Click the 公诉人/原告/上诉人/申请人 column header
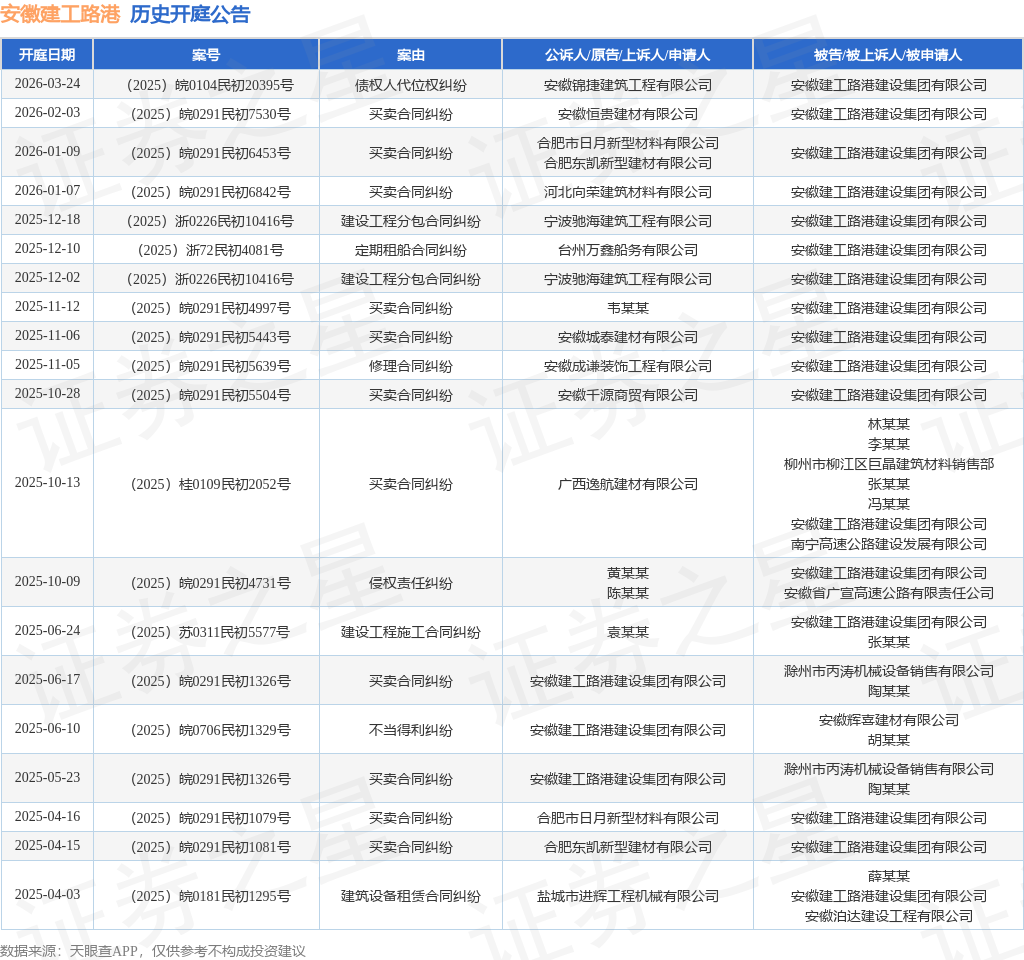This screenshot has height=960, width=1024. pos(627,55)
